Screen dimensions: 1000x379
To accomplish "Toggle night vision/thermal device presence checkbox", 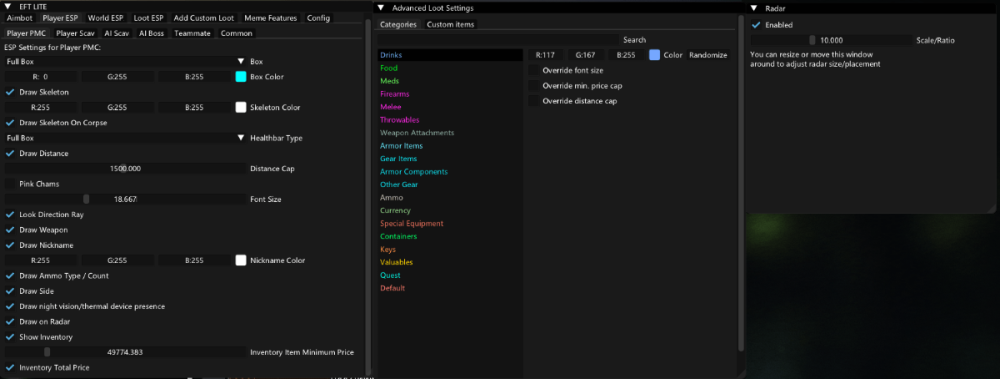I will [x=10, y=306].
